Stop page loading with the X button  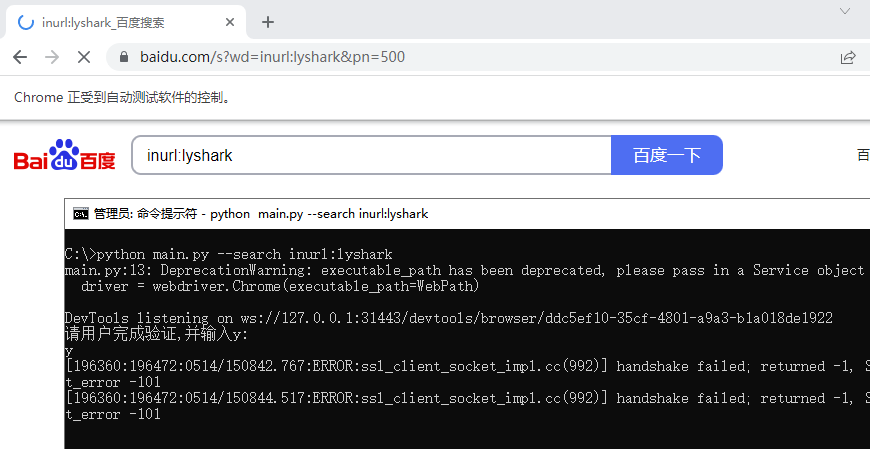click(x=84, y=57)
